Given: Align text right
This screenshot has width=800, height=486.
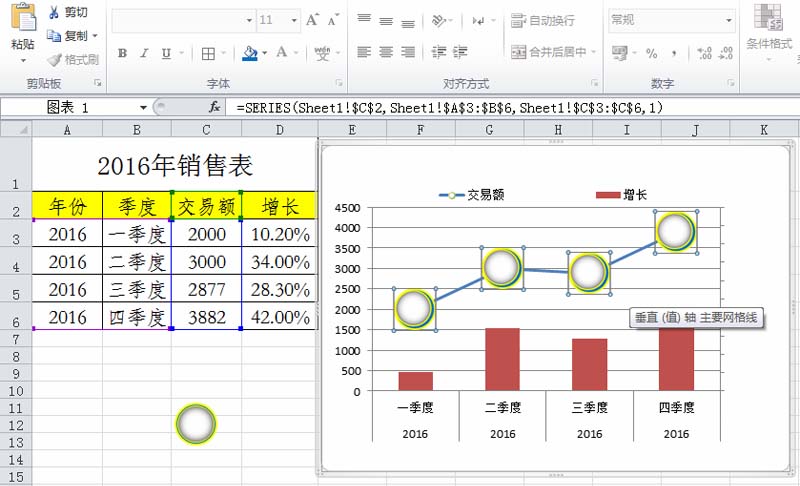Looking at the screenshot, I should 408,52.
